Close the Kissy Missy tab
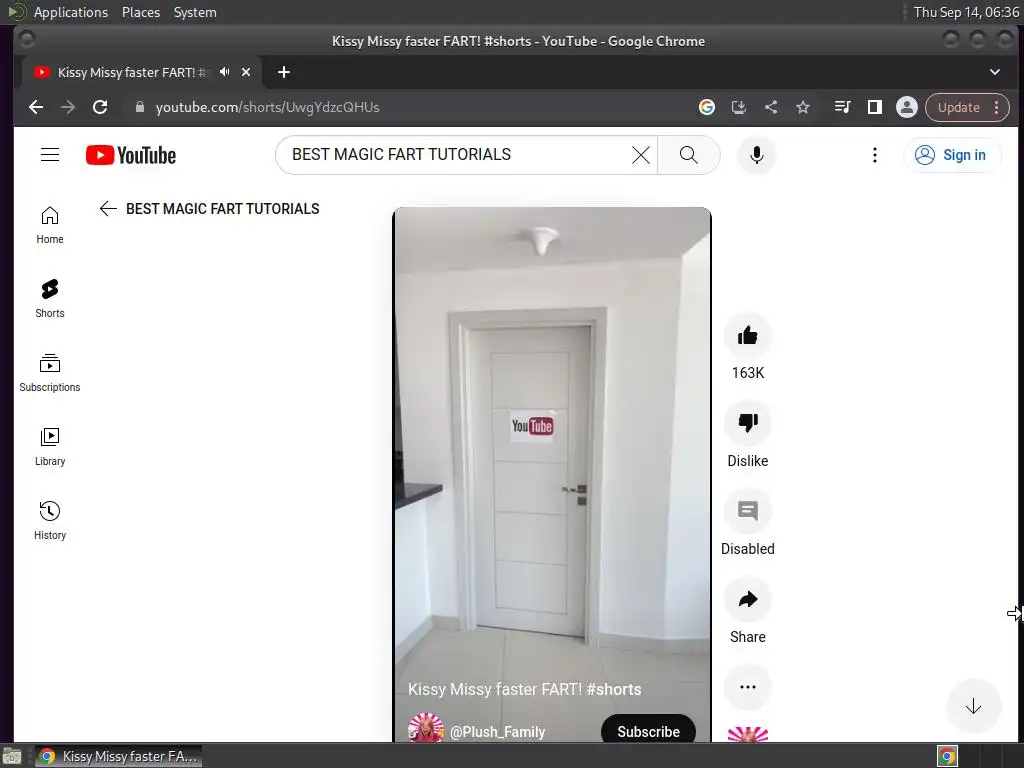The image size is (1024, 768). tap(246, 72)
